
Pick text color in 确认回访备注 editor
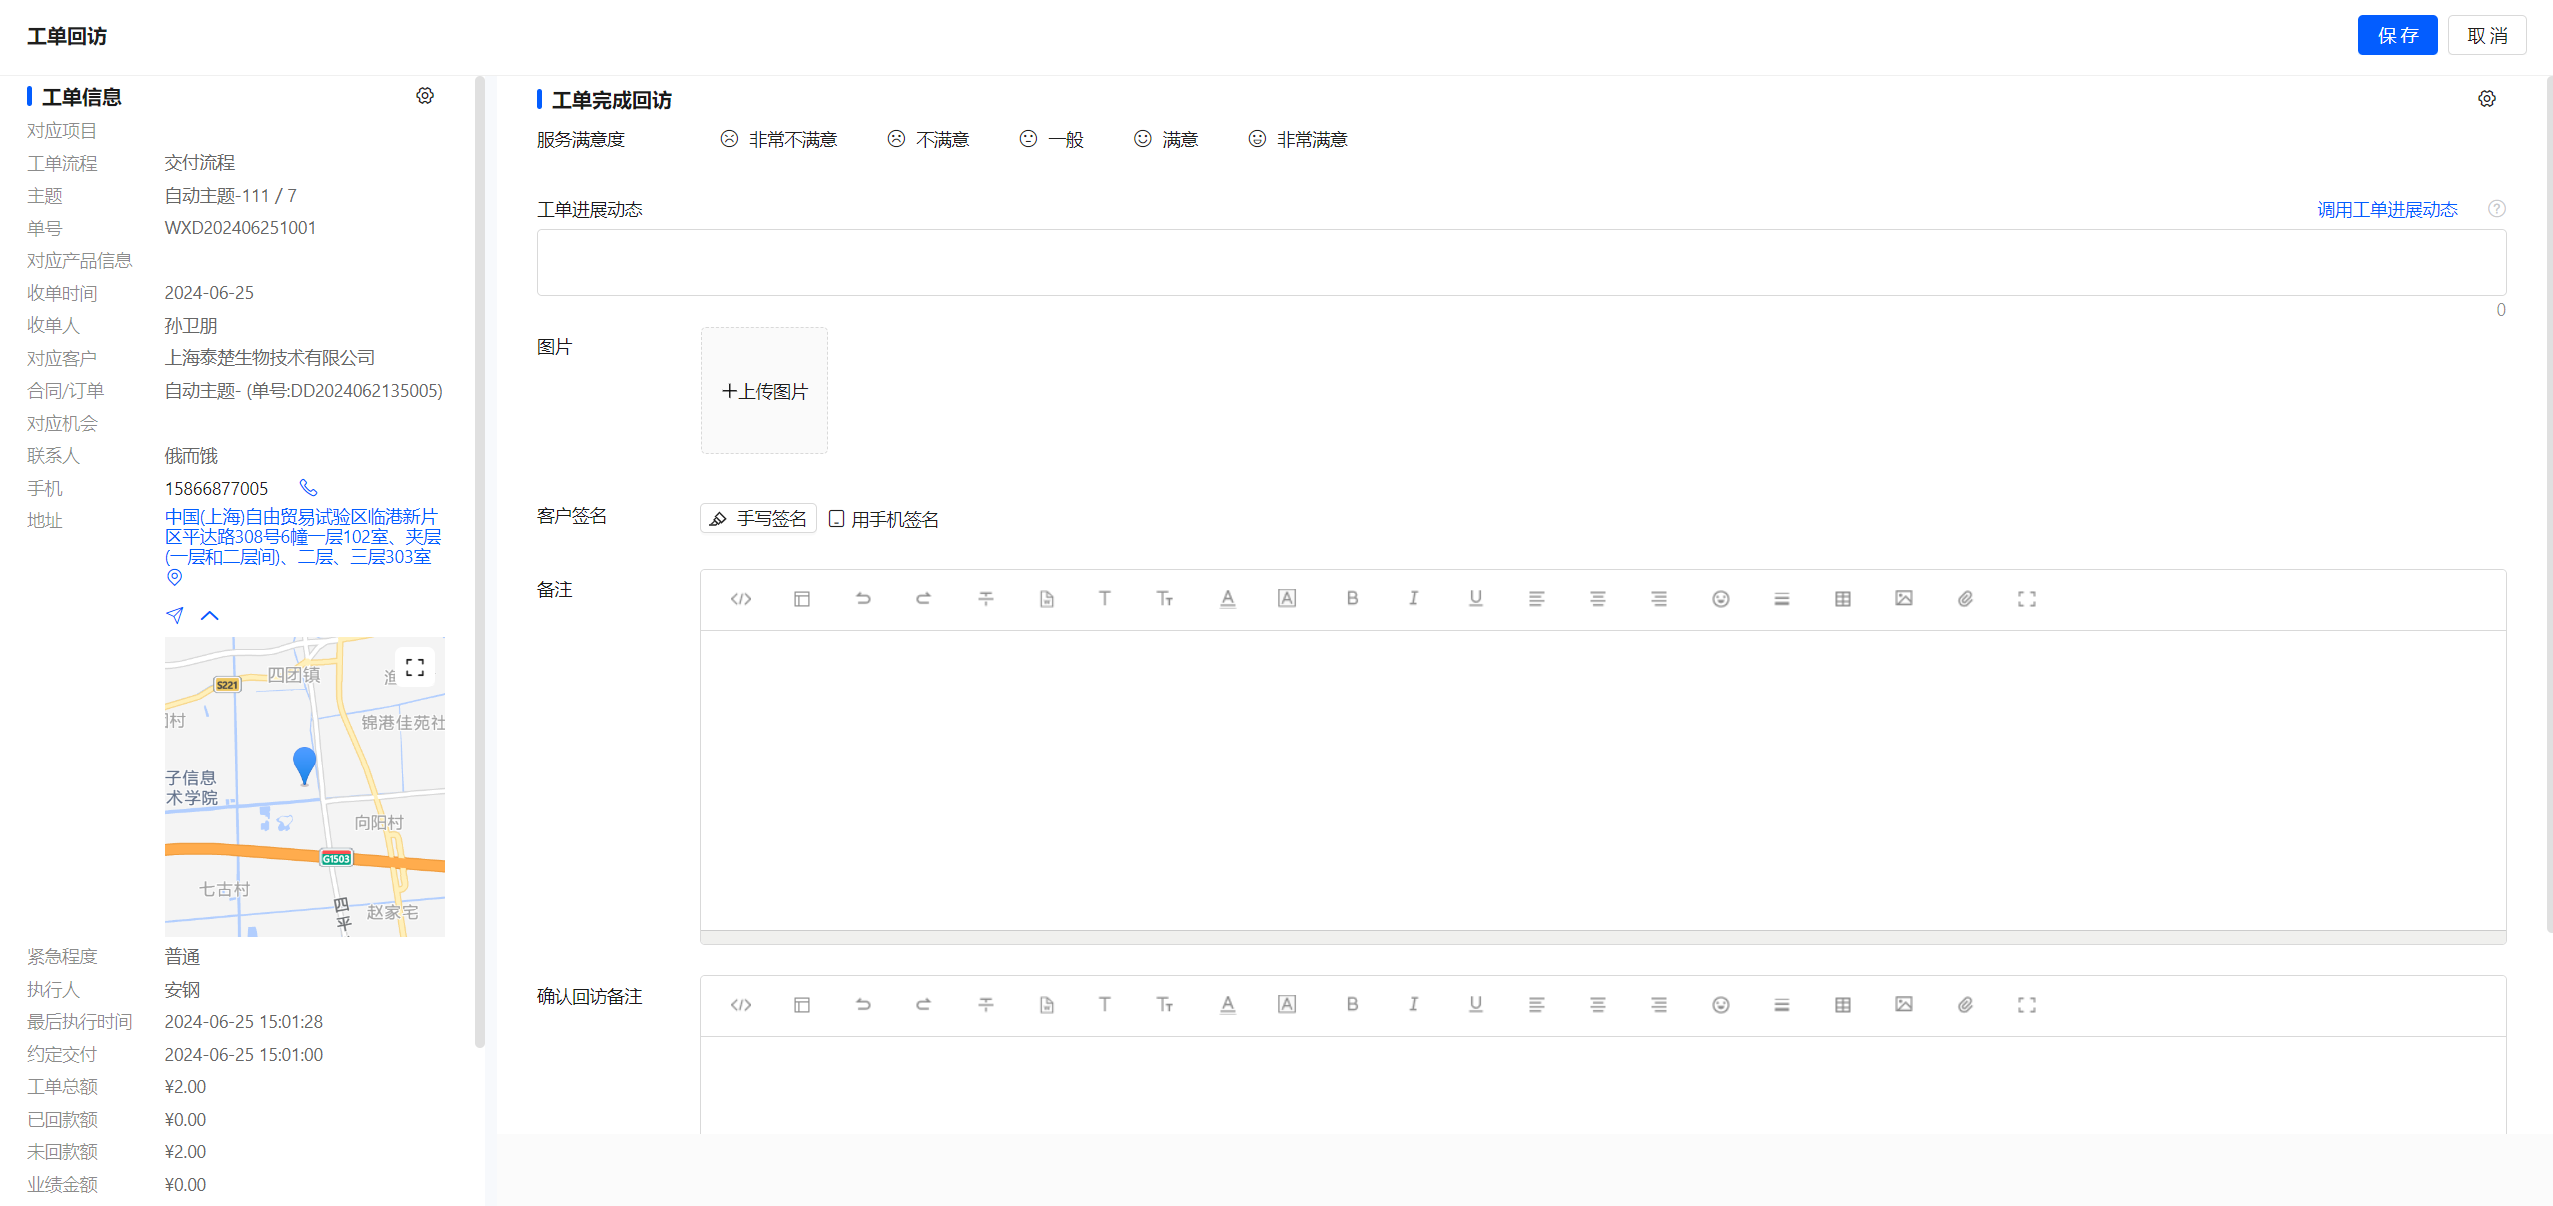(x=1227, y=1005)
